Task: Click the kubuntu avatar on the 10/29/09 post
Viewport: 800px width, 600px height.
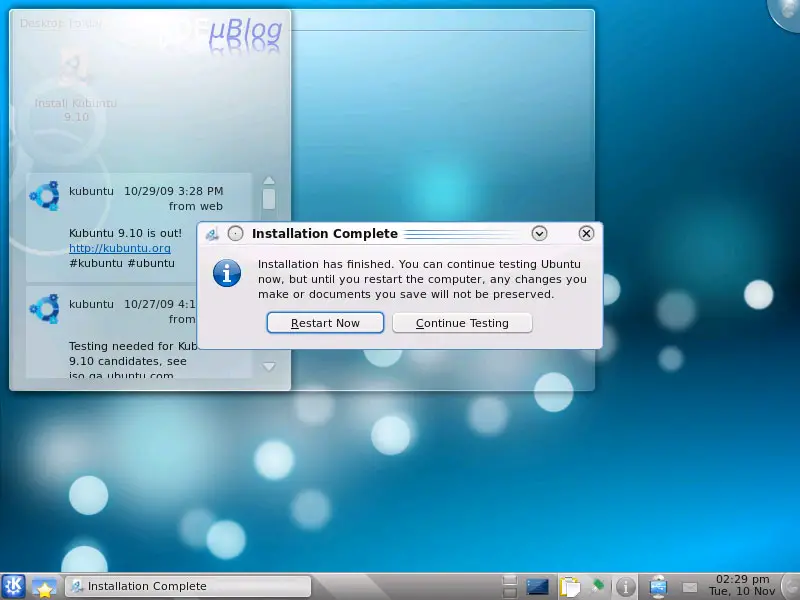Action: 44,195
